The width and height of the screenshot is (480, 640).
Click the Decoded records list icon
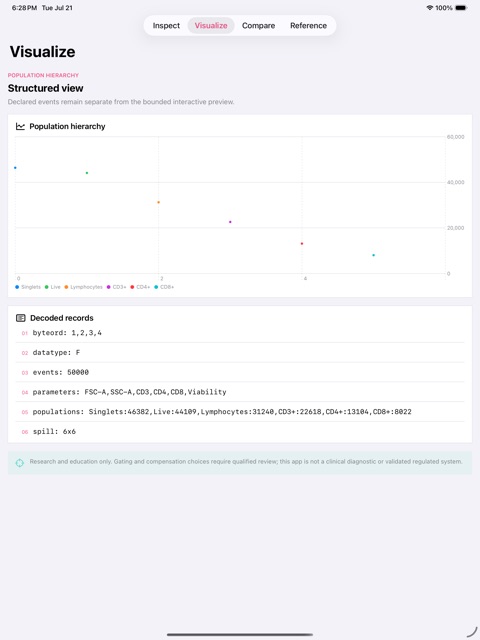click(x=20, y=318)
